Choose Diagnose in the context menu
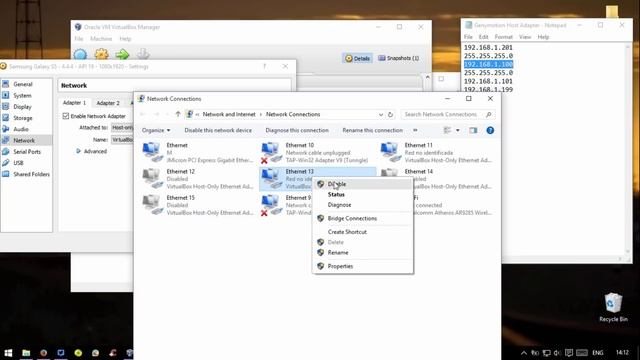 coord(339,205)
